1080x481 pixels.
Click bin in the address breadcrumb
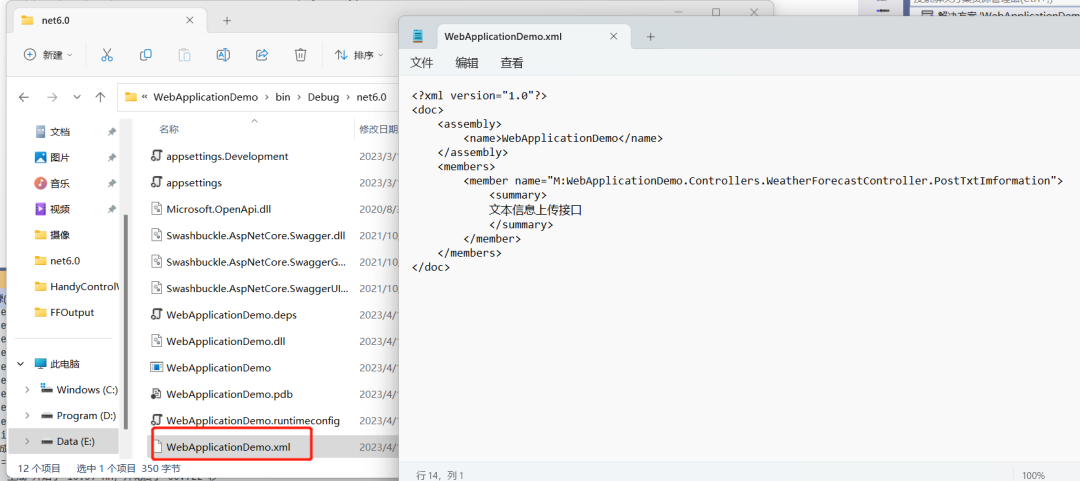(x=282, y=97)
